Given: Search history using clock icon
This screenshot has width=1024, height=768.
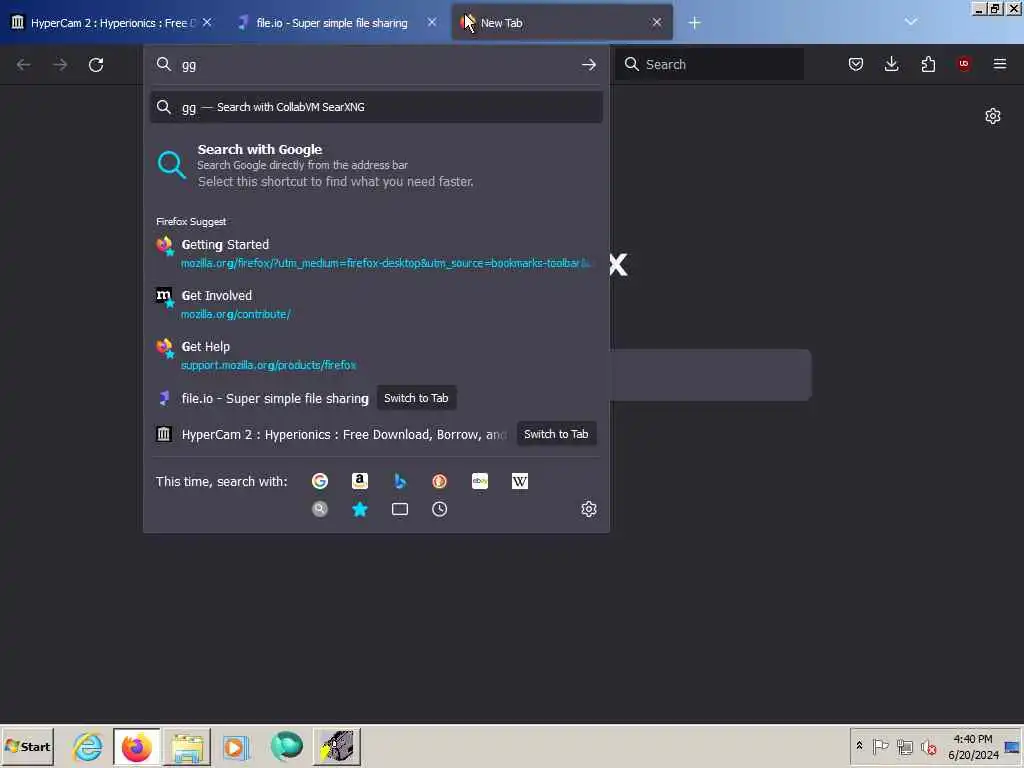Looking at the screenshot, I should pyautogui.click(x=440, y=509).
